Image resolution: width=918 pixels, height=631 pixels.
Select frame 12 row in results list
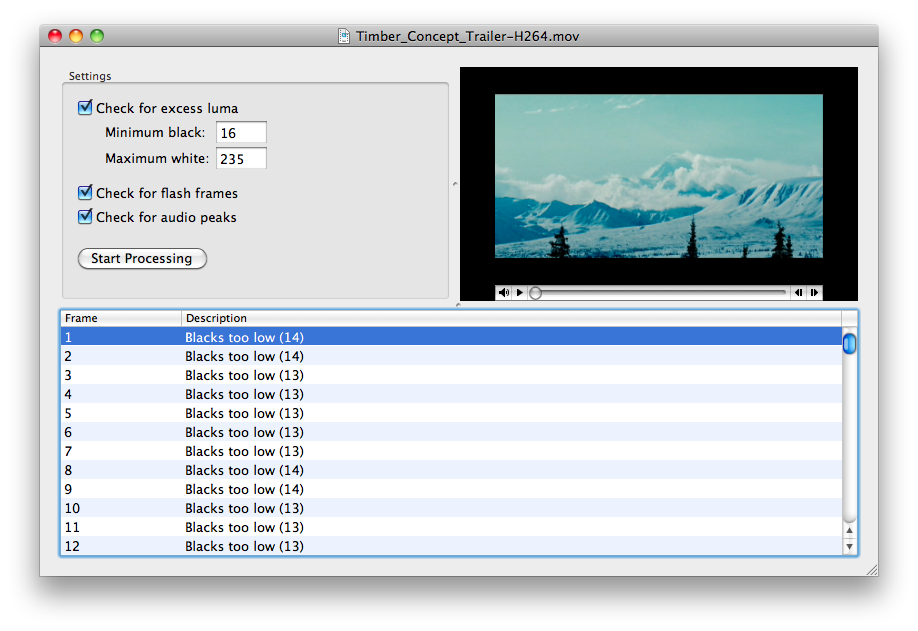[x=451, y=546]
